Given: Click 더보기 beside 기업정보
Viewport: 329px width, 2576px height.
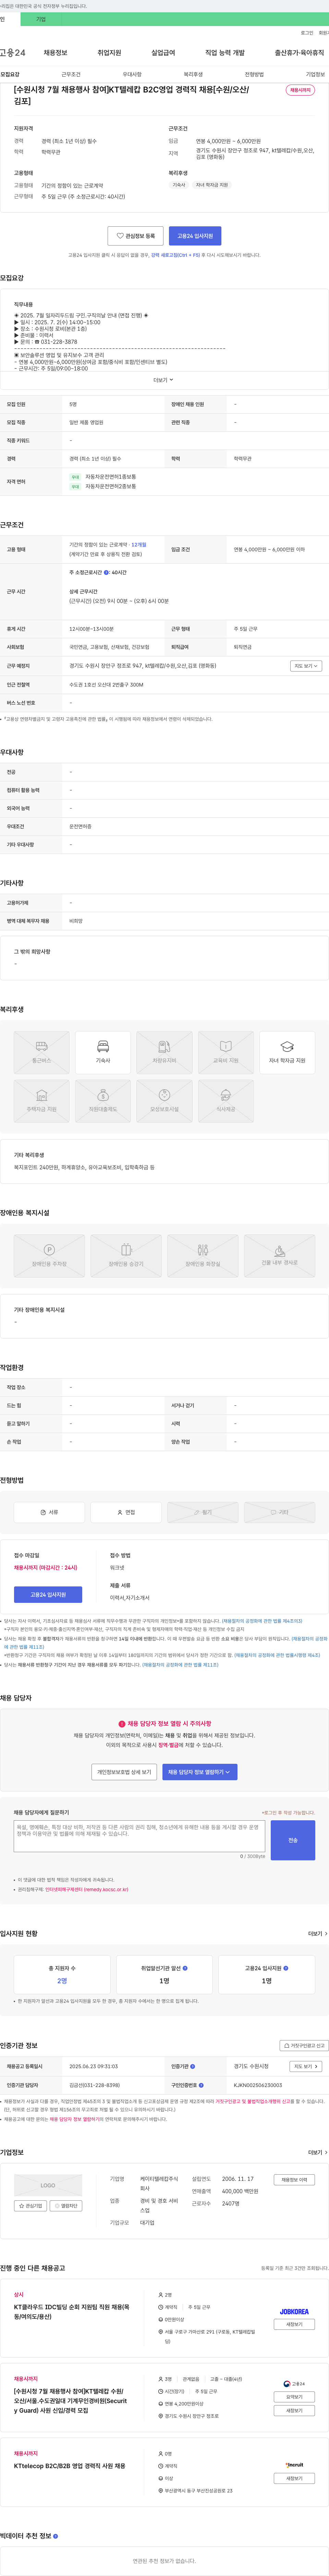Looking at the screenshot, I should (x=317, y=2152).
